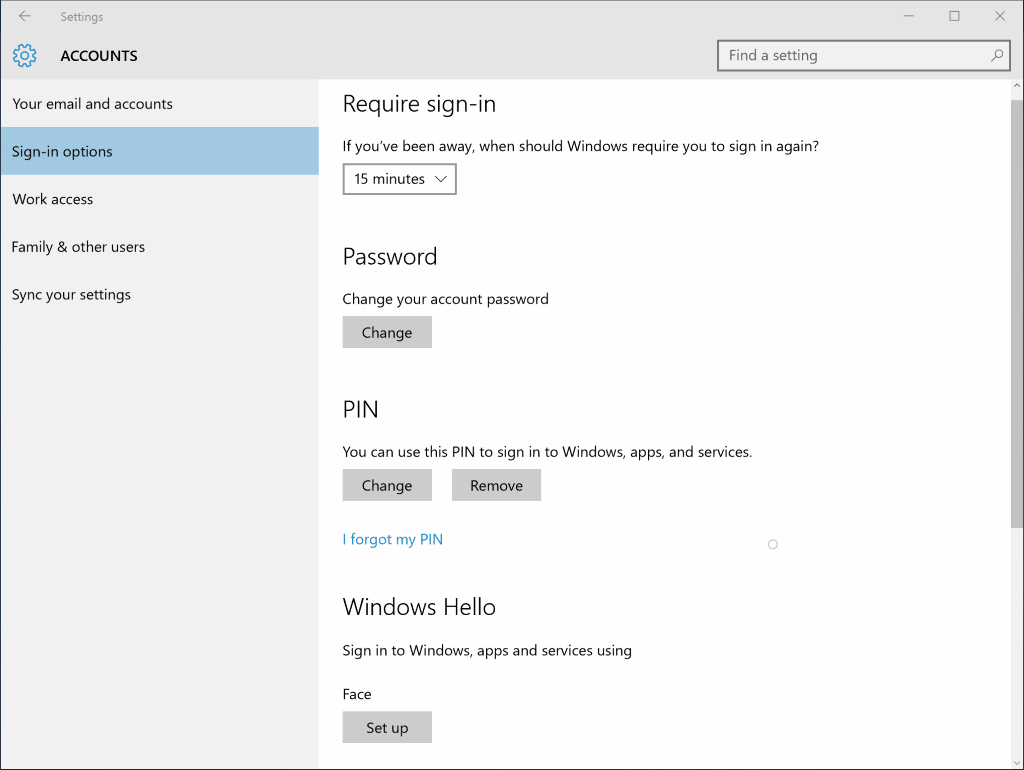Maximize the Settings window
Screen dimensions: 1024x770
(x=954, y=16)
